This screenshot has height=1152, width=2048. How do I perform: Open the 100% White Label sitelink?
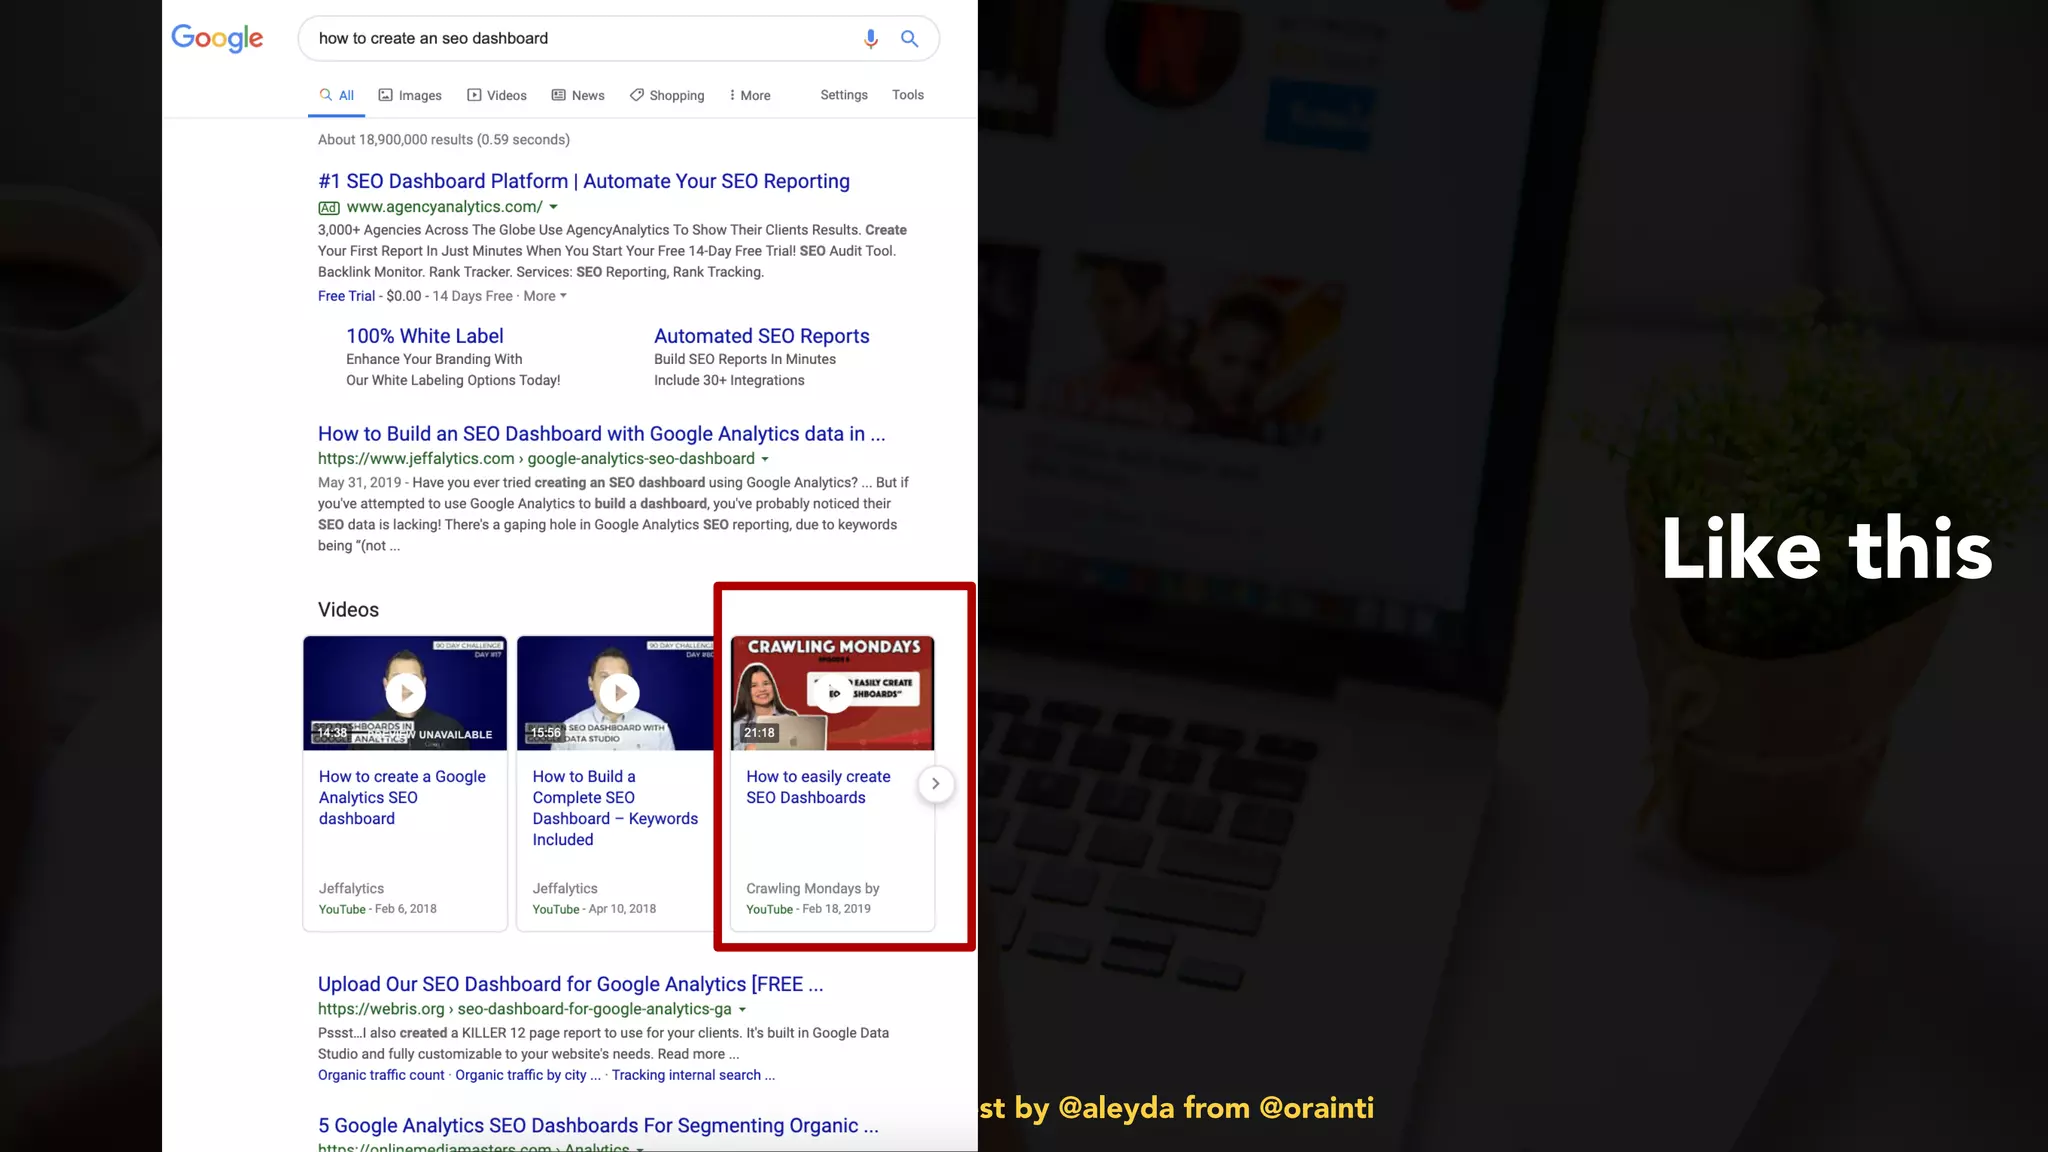[424, 336]
